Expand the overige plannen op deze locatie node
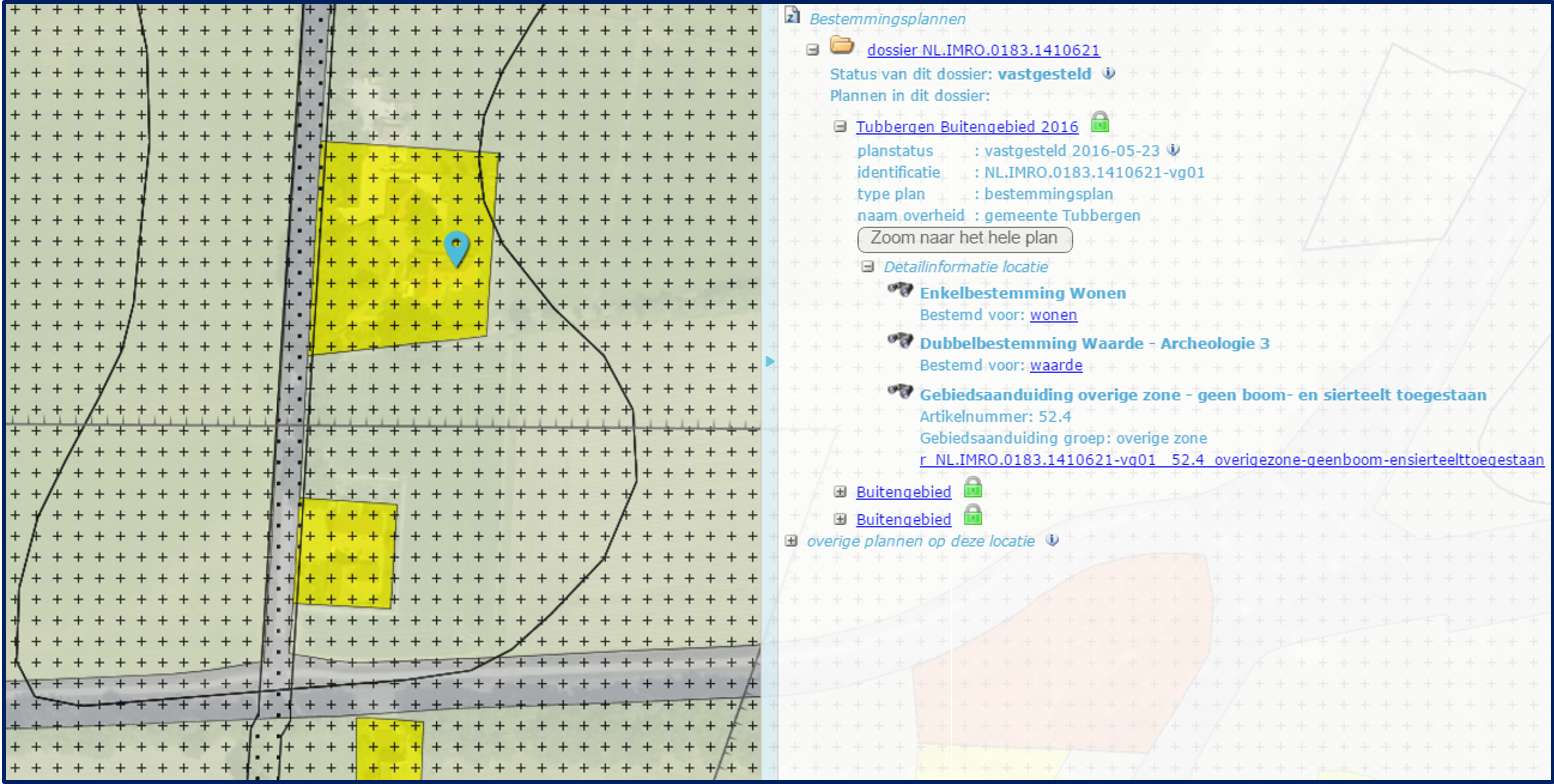 792,540
